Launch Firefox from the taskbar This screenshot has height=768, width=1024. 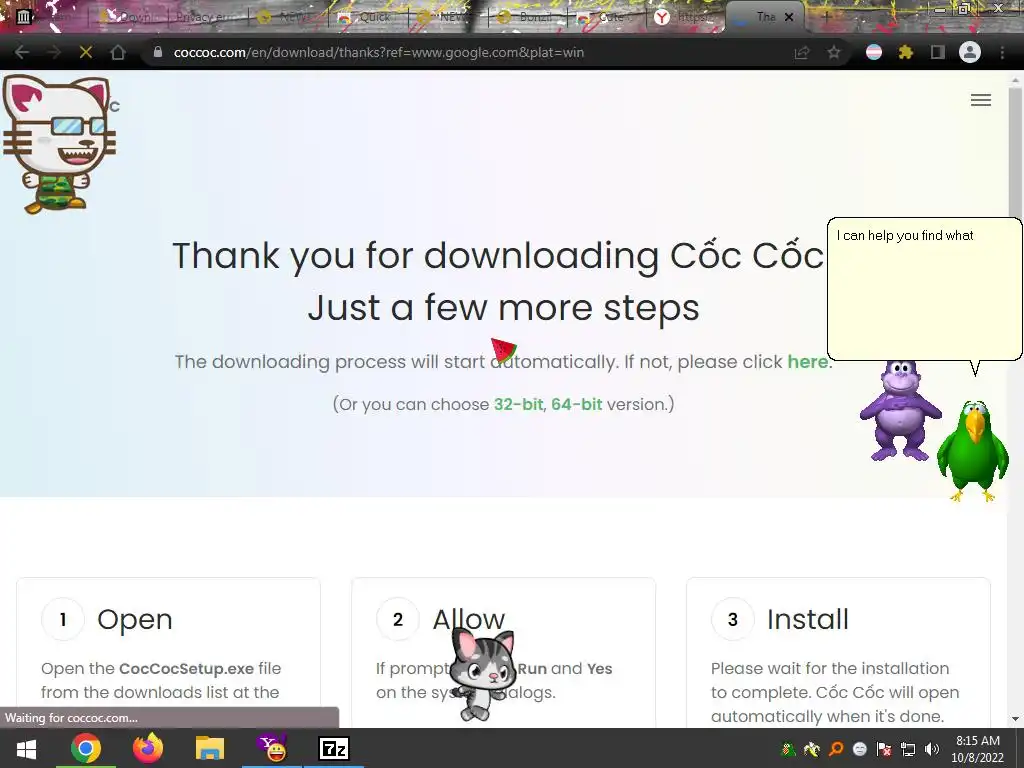(148, 748)
